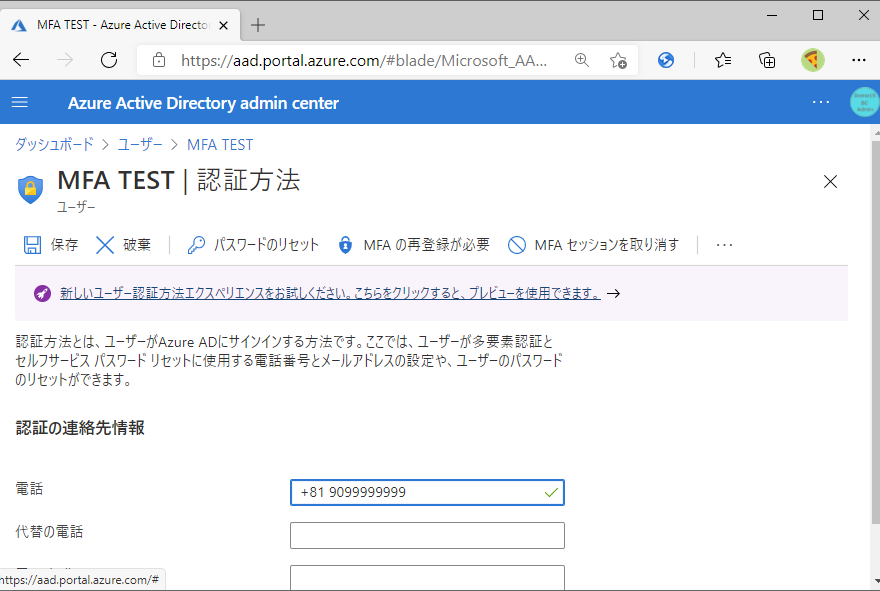View site info via the lock icon

(x=159, y=60)
